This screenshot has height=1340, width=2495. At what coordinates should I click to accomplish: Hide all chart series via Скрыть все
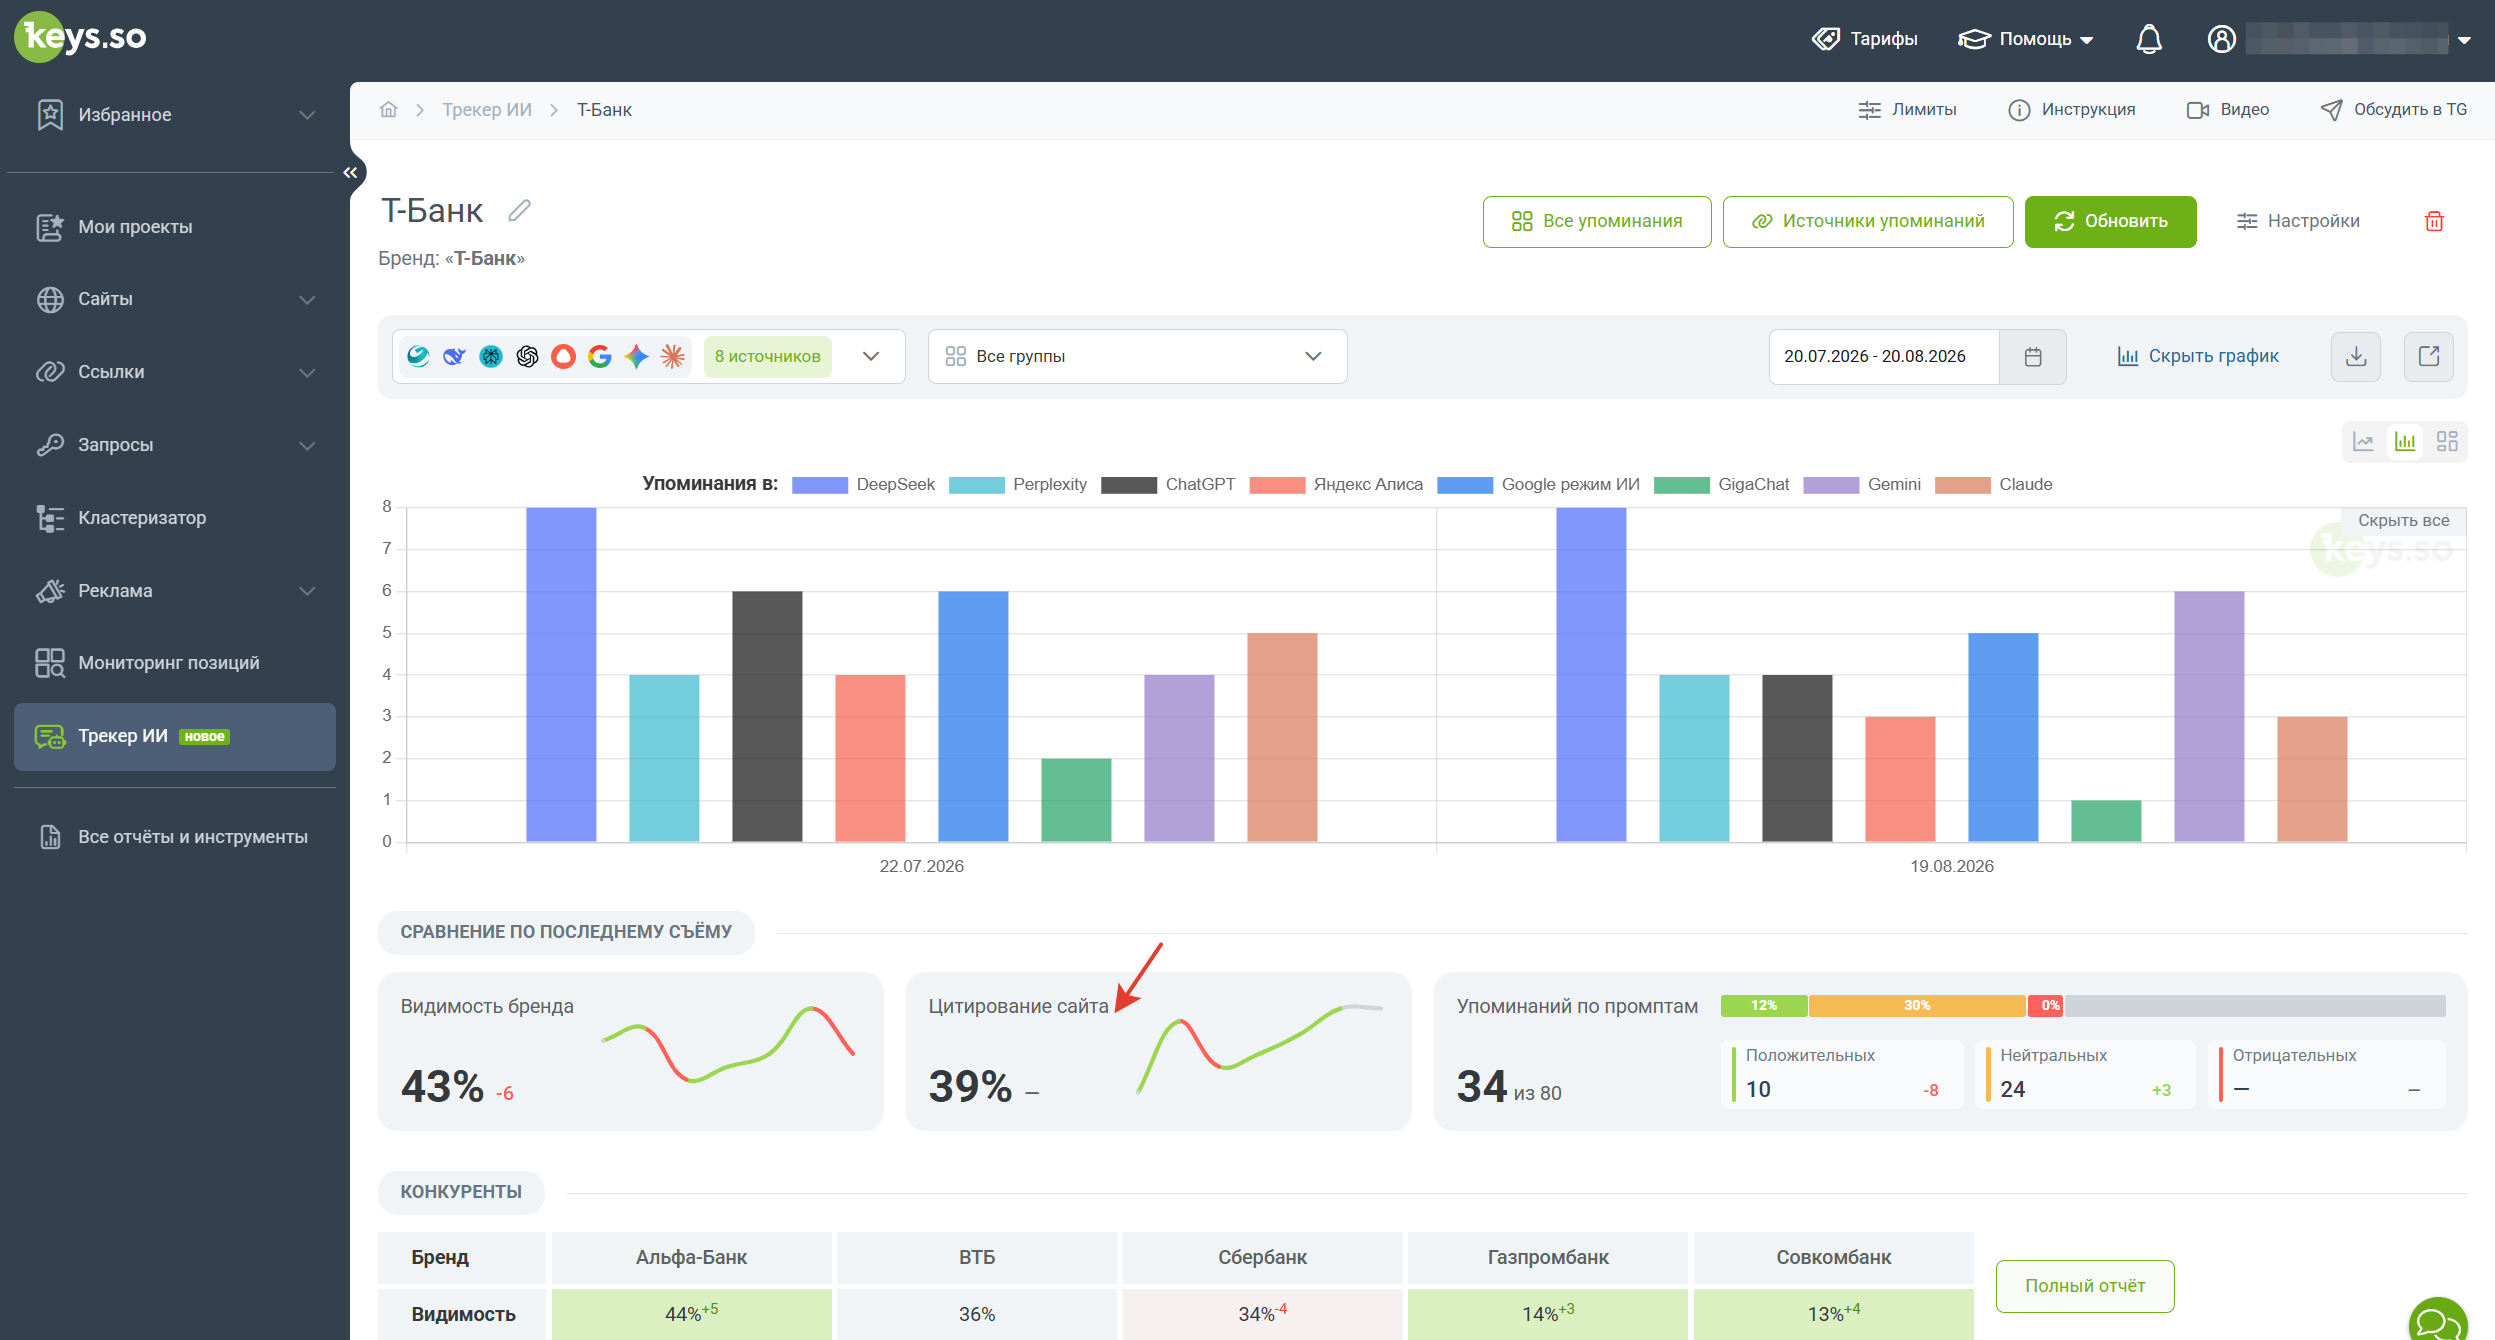pyautogui.click(x=2403, y=521)
